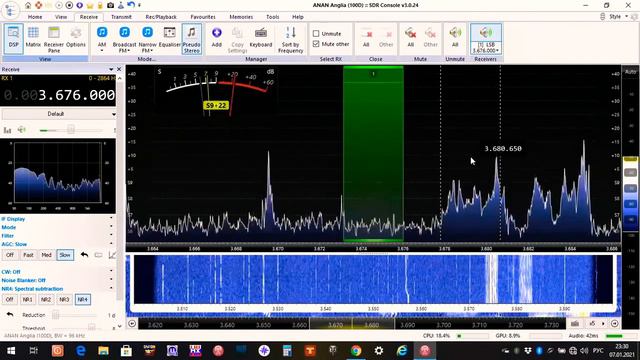This screenshot has height=360, width=640.
Task: Open the Rec/Playback ribbon tab
Action: coord(161,17)
